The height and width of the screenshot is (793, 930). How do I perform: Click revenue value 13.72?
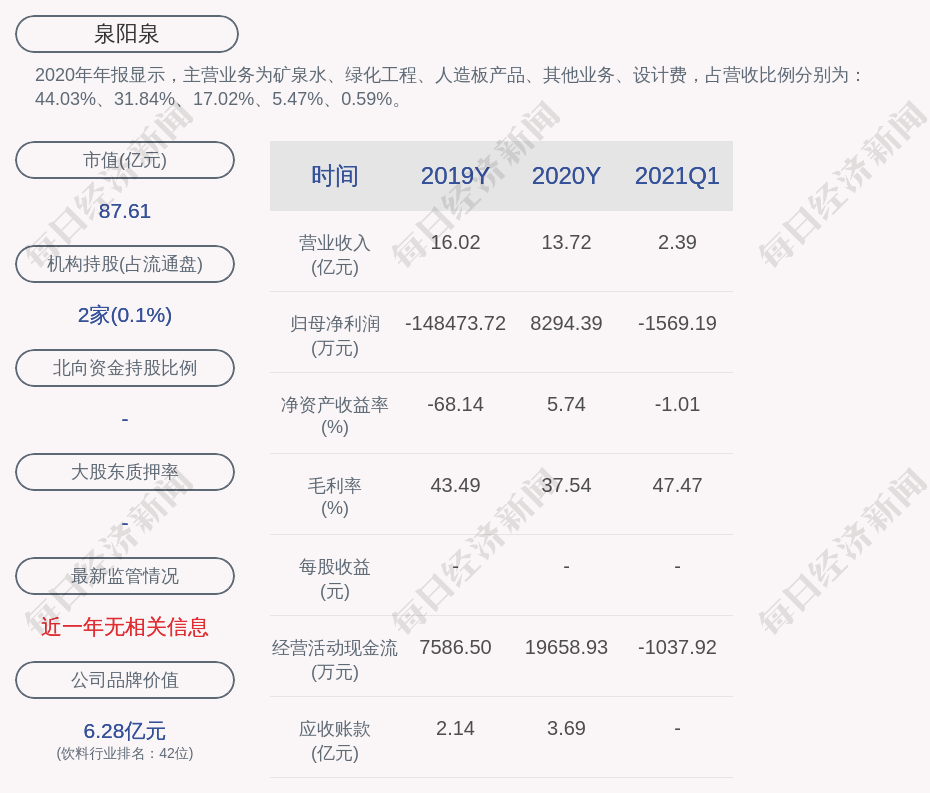pyautogui.click(x=566, y=243)
